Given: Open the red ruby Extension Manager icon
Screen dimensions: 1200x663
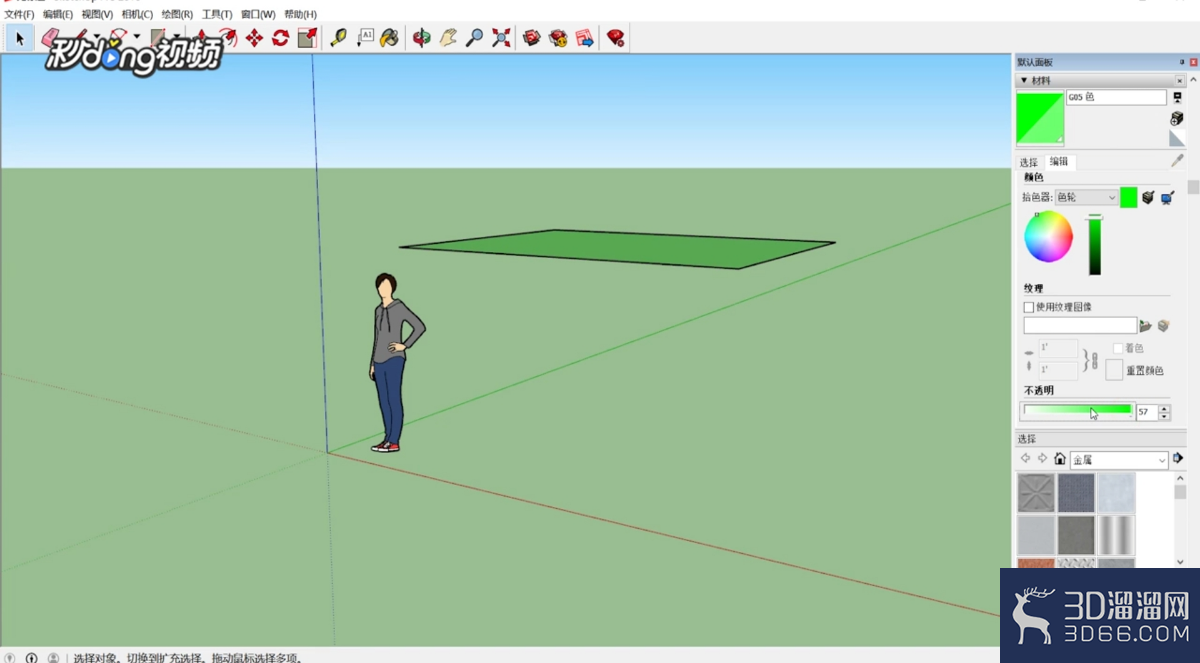Looking at the screenshot, I should 616,38.
